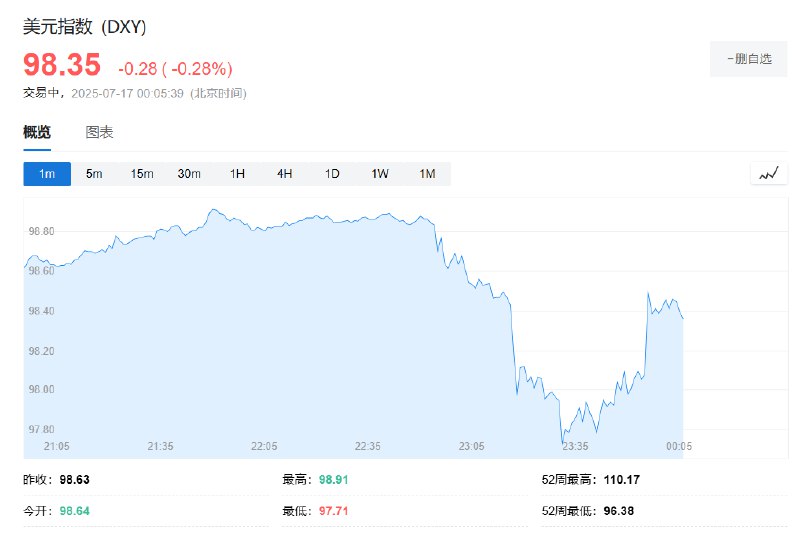Image resolution: width=800 pixels, height=534 pixels.
Task: Select the 5m interval button
Action: coord(94,174)
